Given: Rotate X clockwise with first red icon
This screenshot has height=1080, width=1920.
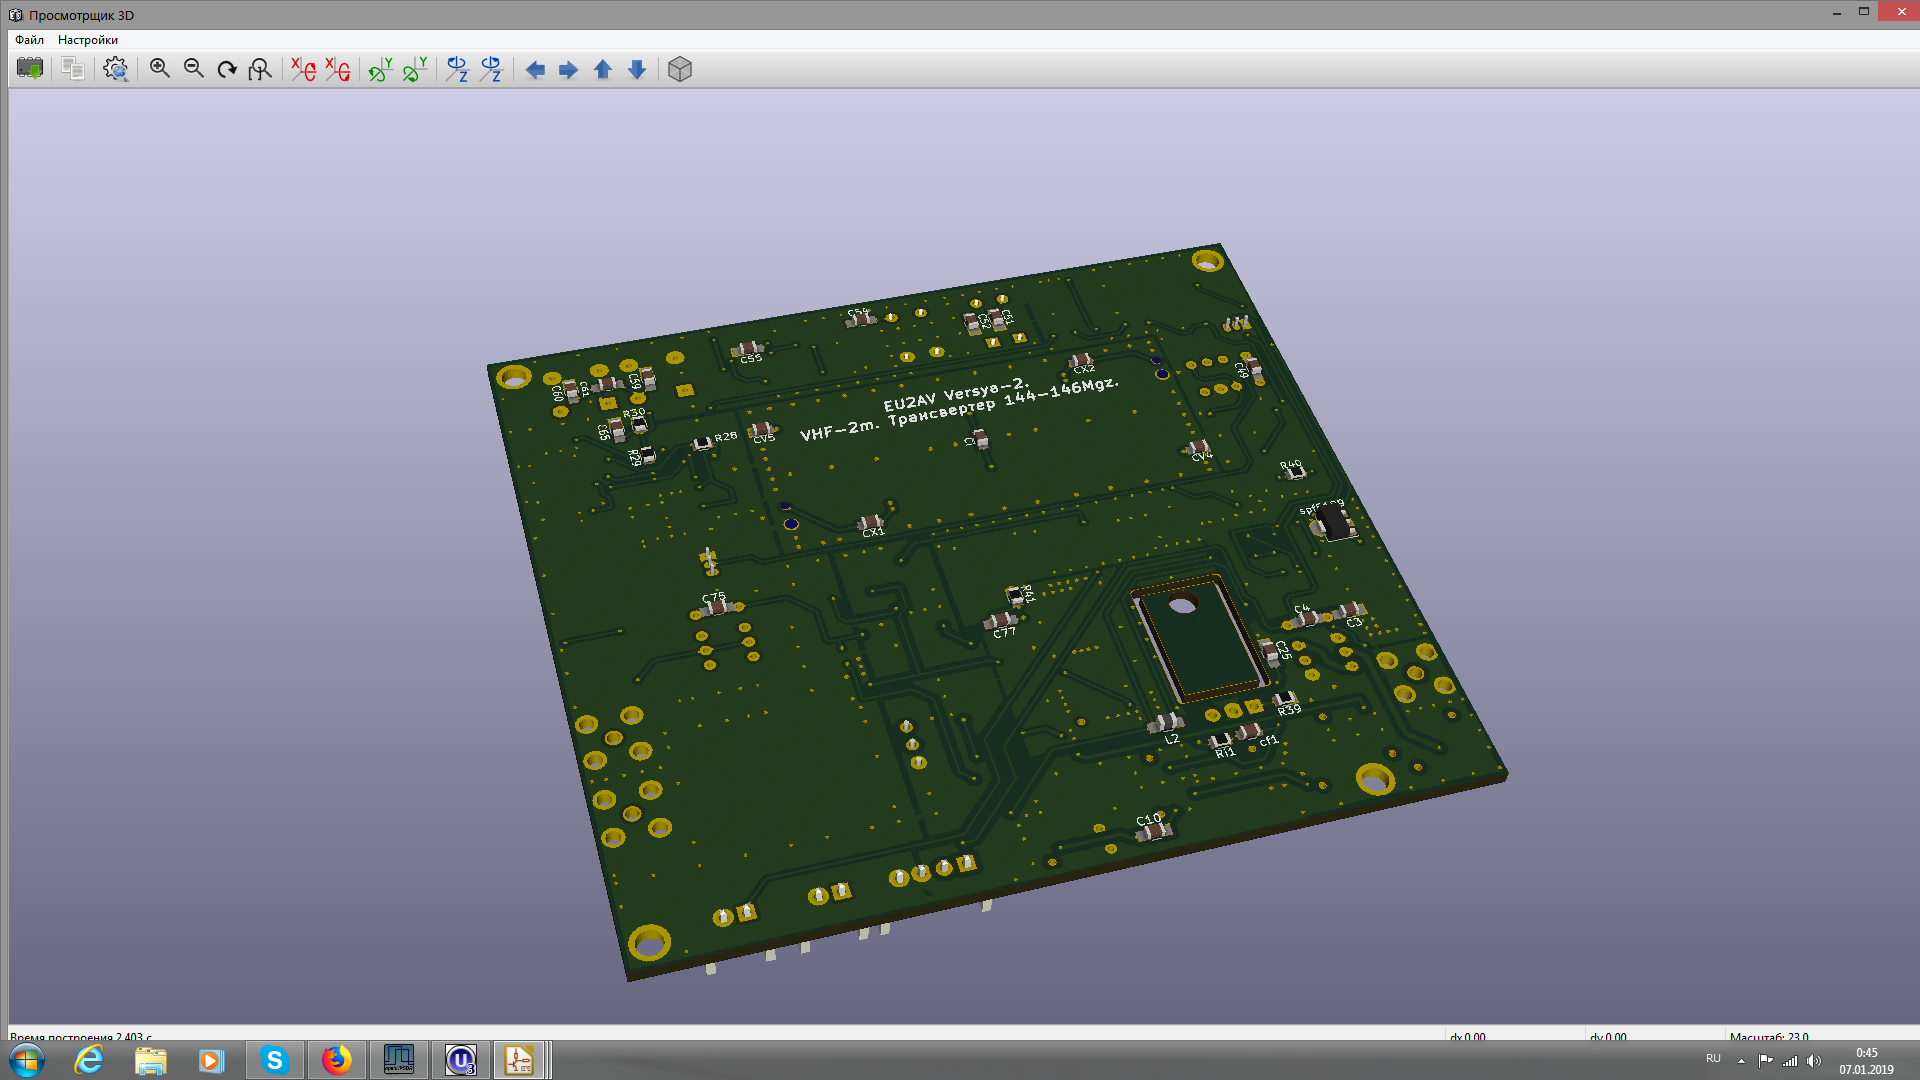Looking at the screenshot, I should tap(303, 69).
